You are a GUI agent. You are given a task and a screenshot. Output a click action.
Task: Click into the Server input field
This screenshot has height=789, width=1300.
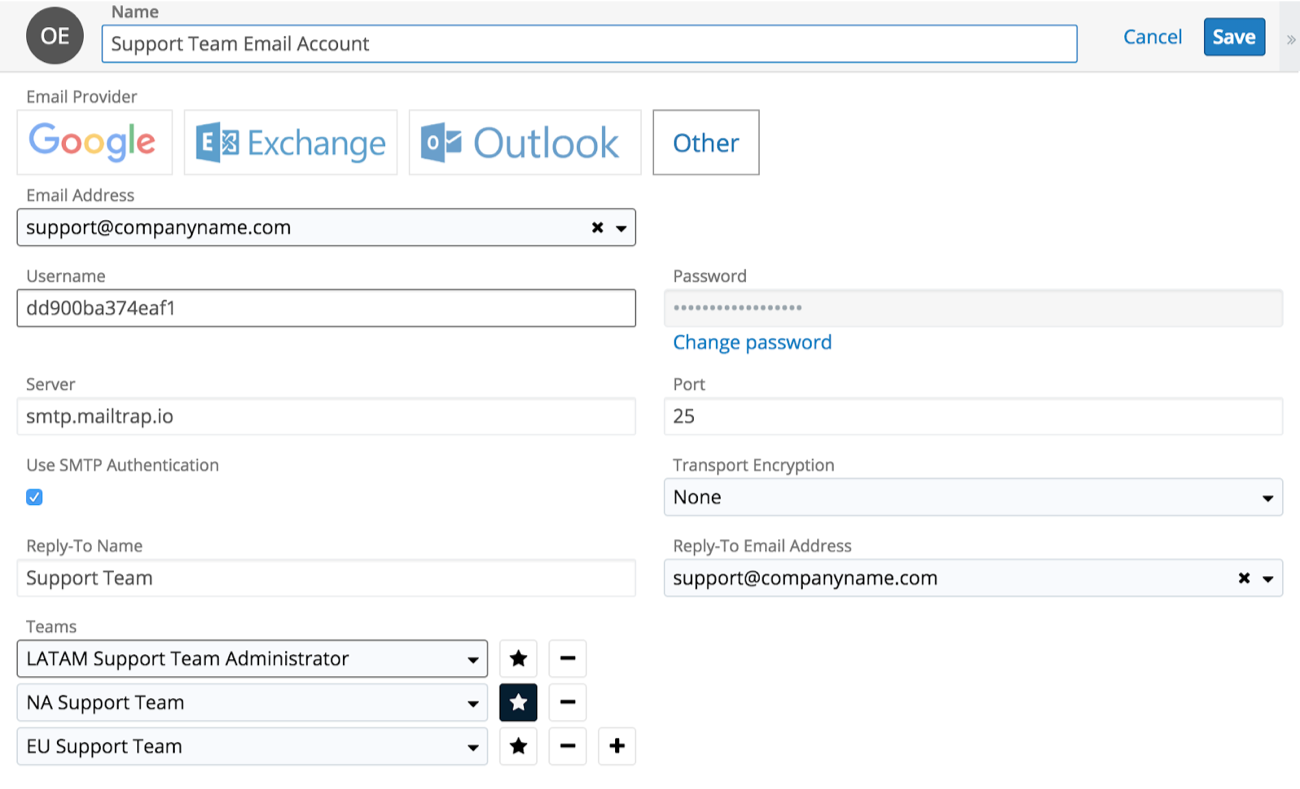click(326, 416)
